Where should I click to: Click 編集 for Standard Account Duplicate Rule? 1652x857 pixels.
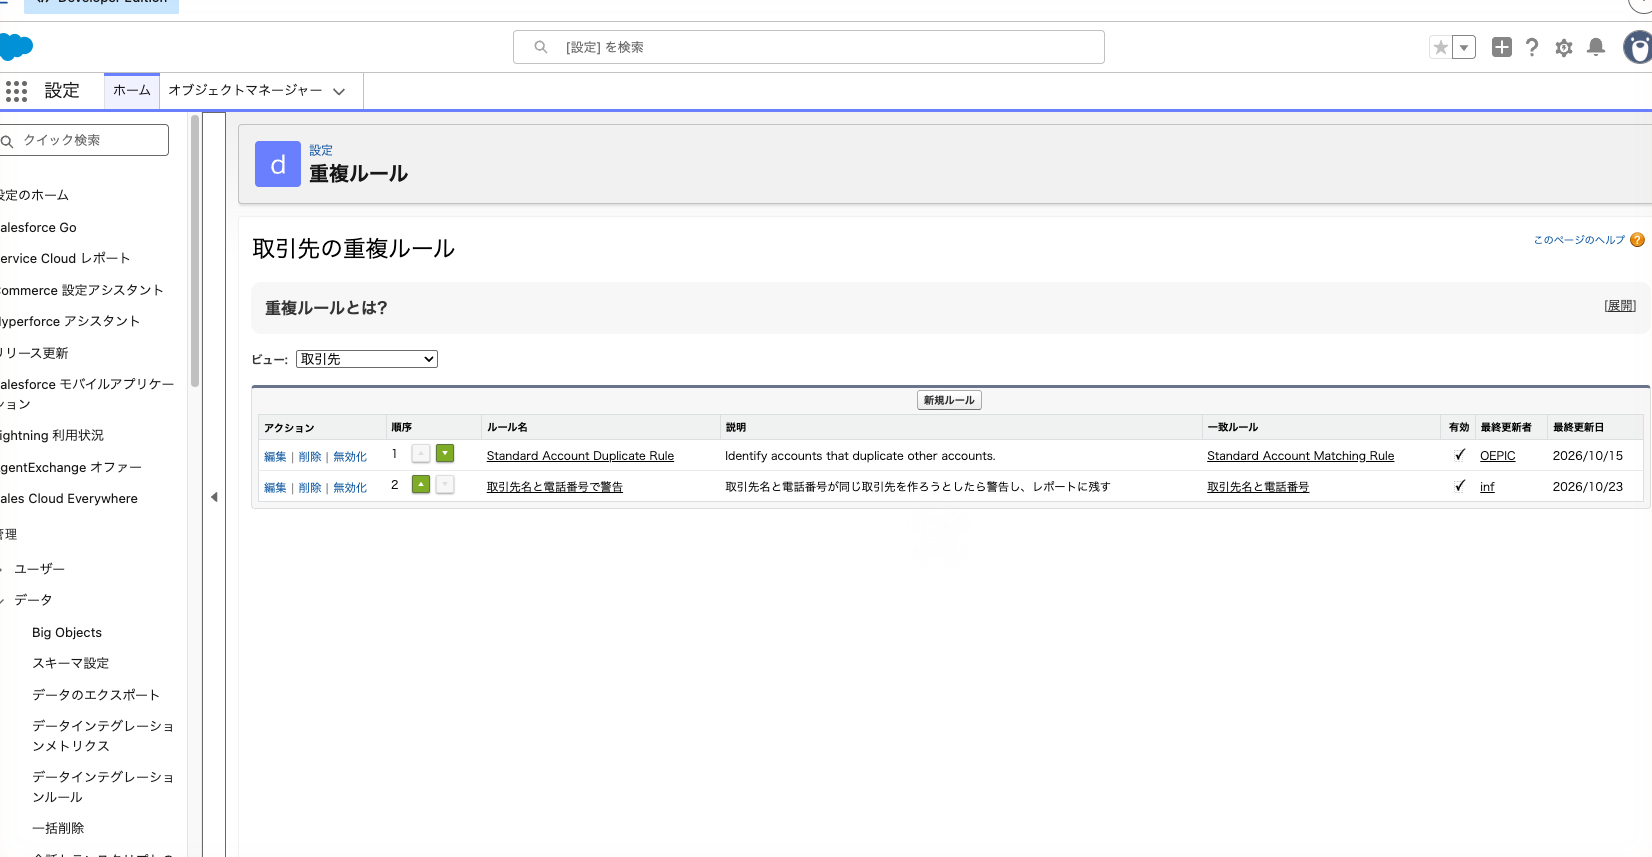(x=275, y=457)
